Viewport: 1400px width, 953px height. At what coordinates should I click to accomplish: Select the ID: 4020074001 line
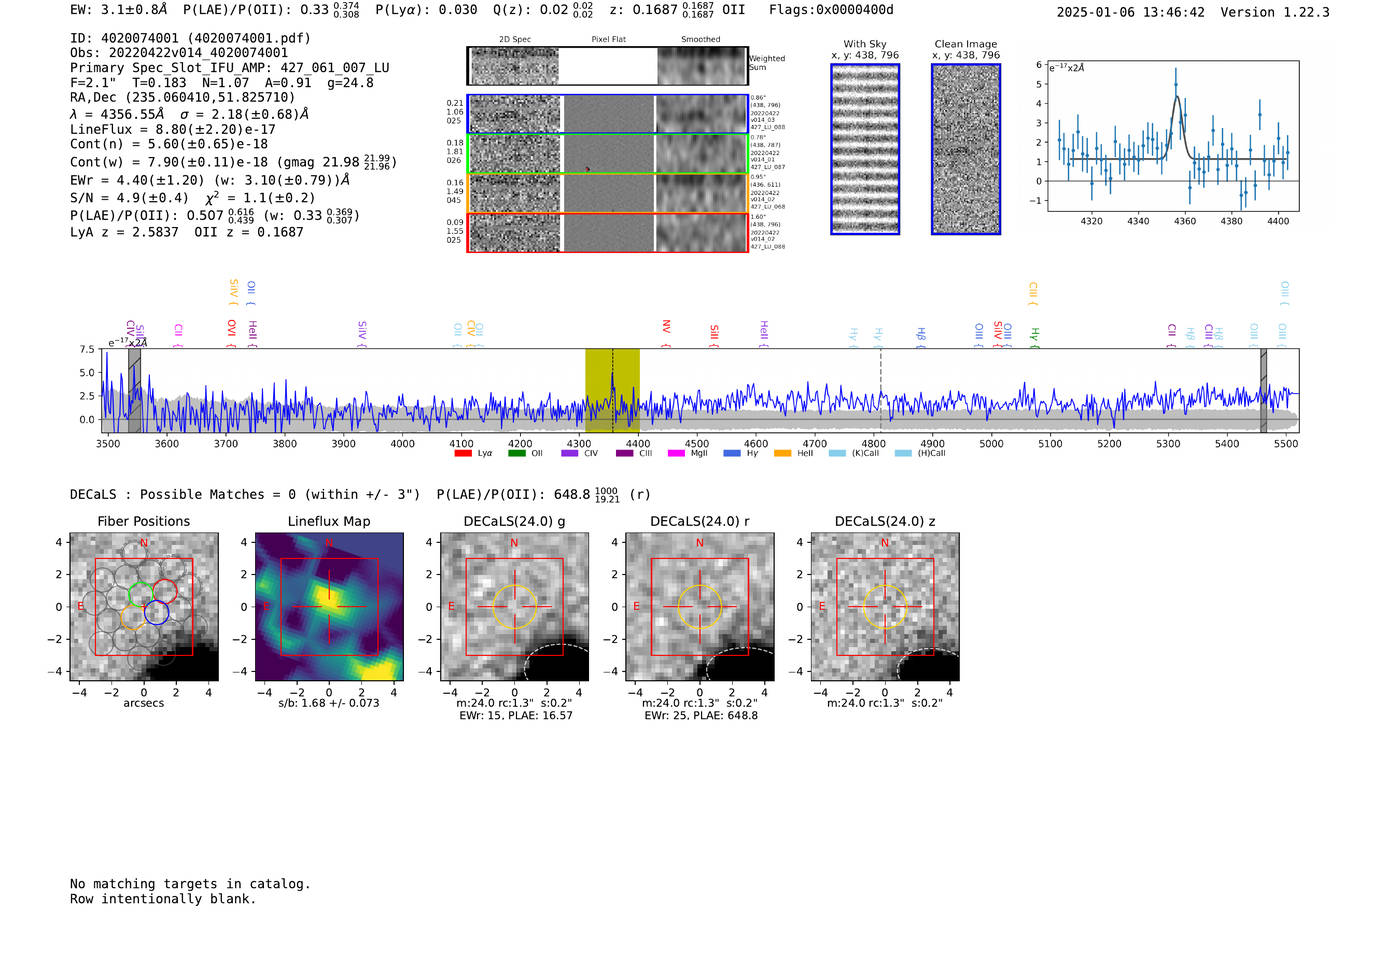point(190,38)
